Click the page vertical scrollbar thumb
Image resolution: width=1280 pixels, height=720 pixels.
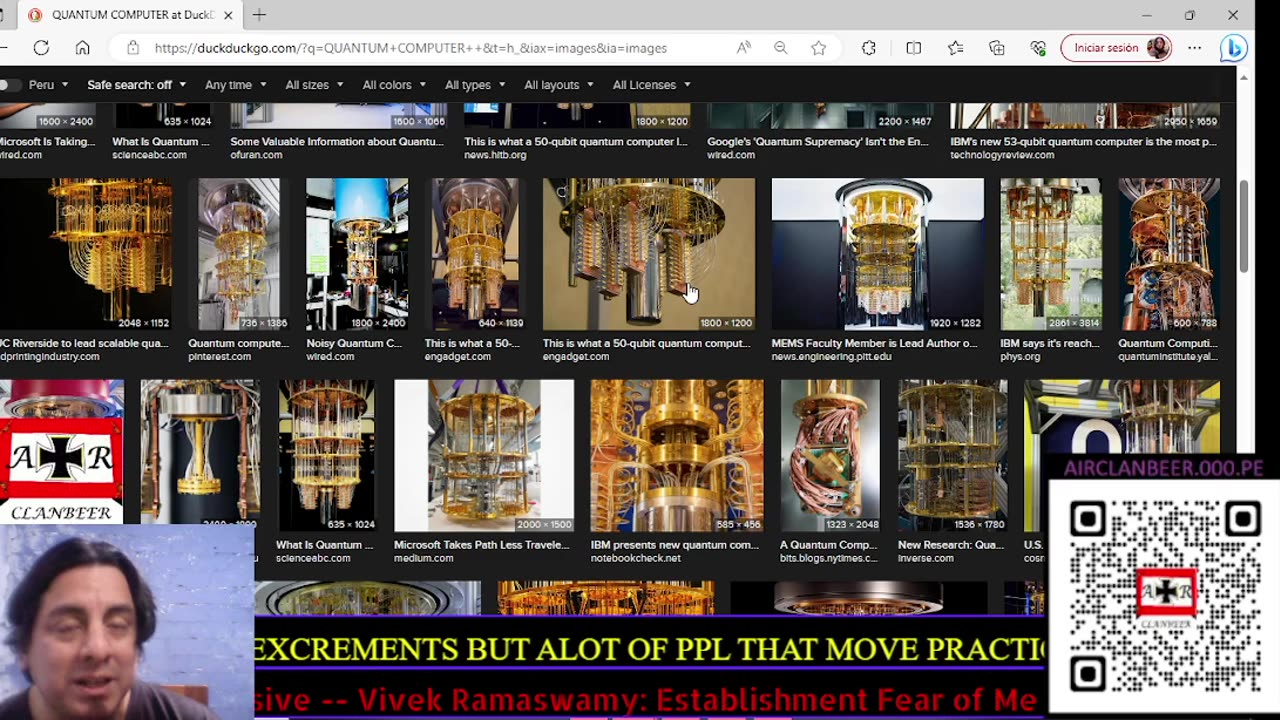click(x=1243, y=227)
